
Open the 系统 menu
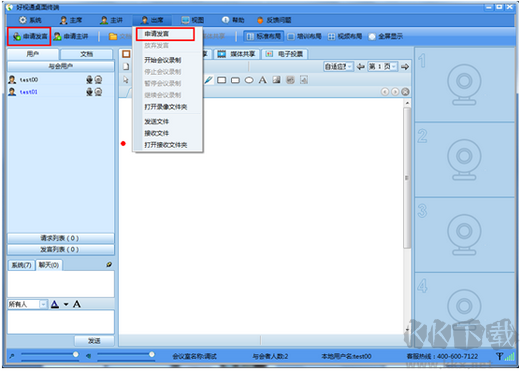30,20
